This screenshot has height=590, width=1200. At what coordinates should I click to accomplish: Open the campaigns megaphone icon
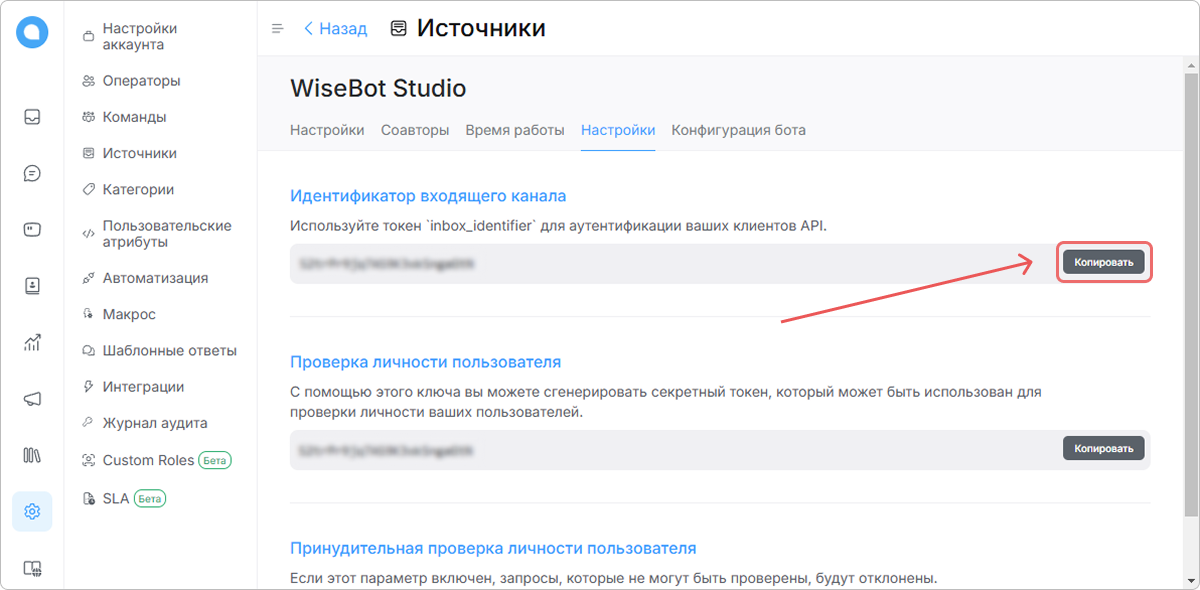(x=32, y=399)
